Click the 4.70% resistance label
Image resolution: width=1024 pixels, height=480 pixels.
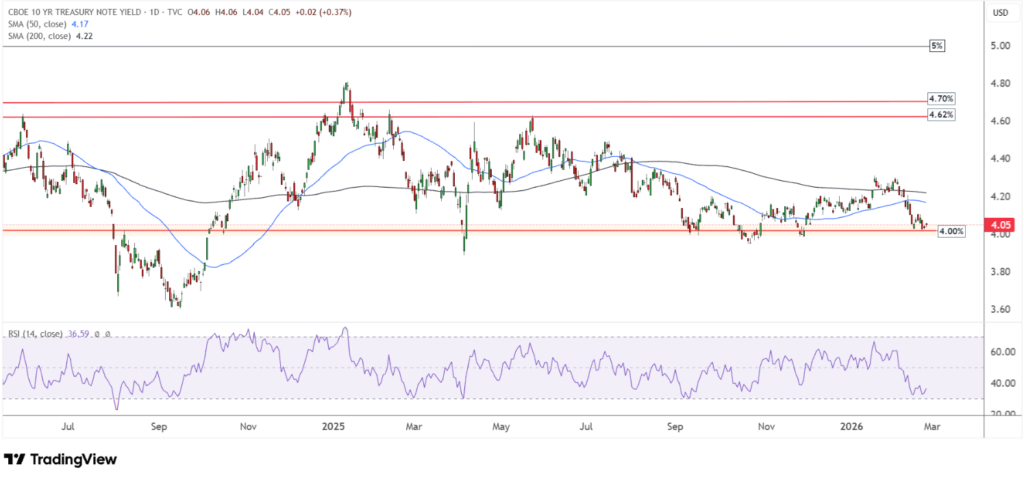[941, 99]
